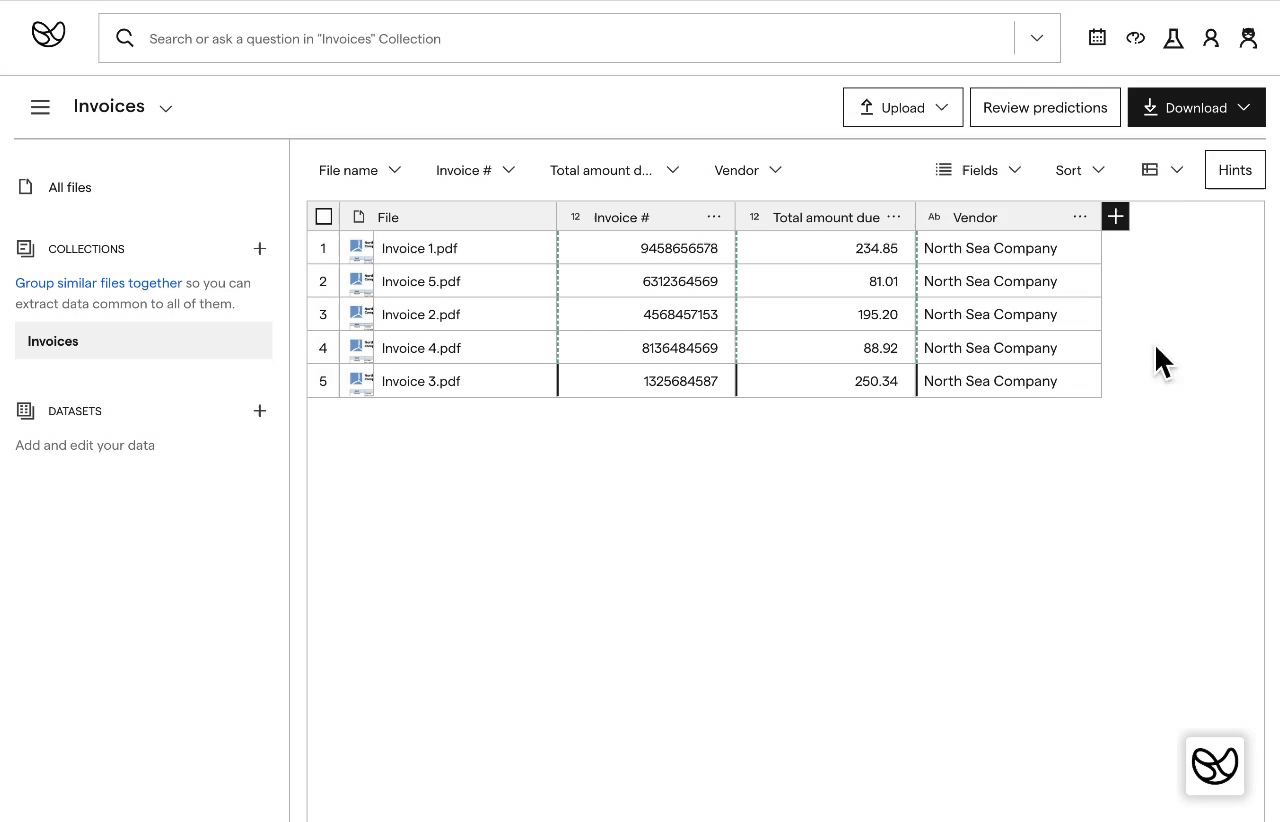1280x822 pixels.
Task: Select amount cell 250.34
Action: pos(826,381)
